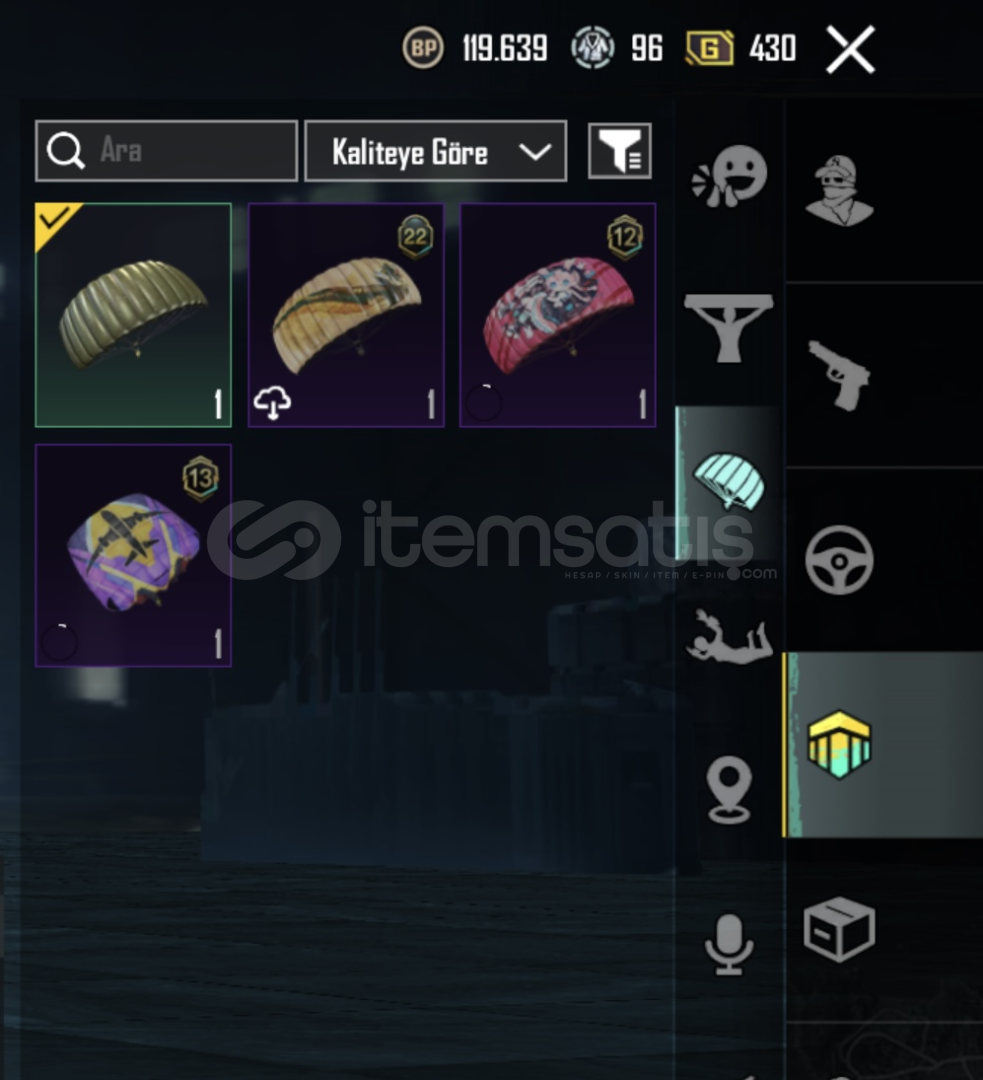Screen dimensions: 983x1080
Task: Open the parachute skins category
Action: (x=729, y=481)
